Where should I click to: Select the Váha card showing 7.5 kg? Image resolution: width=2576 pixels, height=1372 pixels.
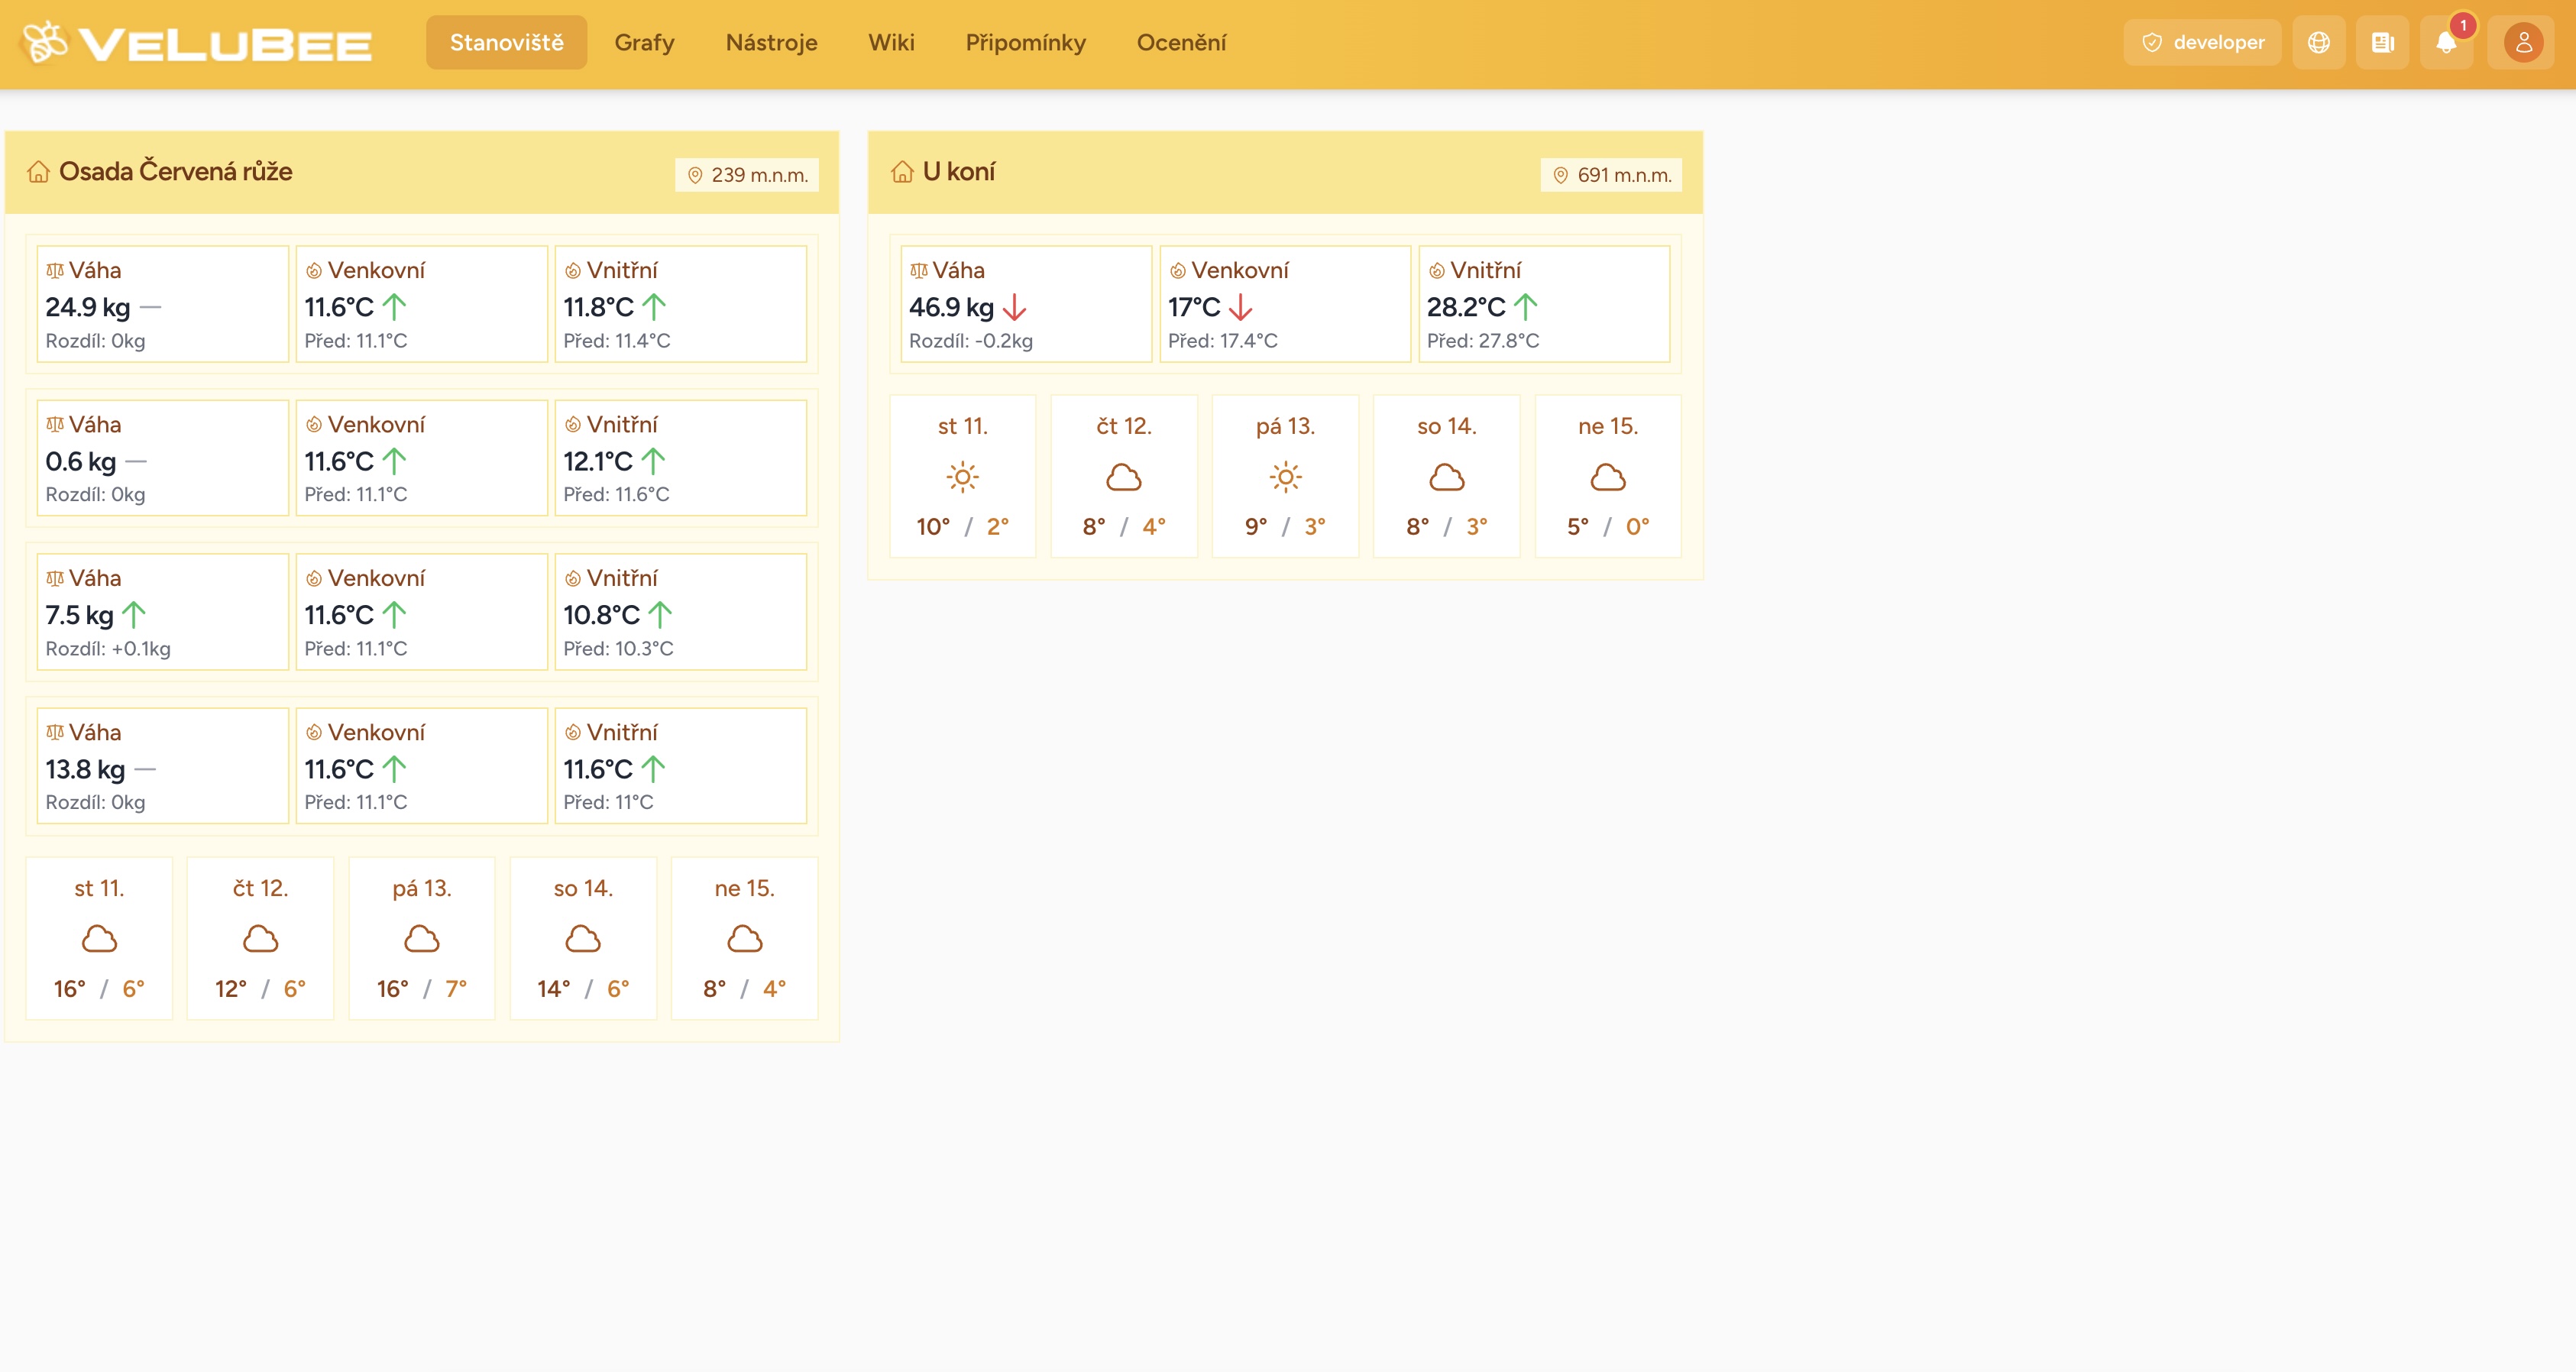coord(162,611)
